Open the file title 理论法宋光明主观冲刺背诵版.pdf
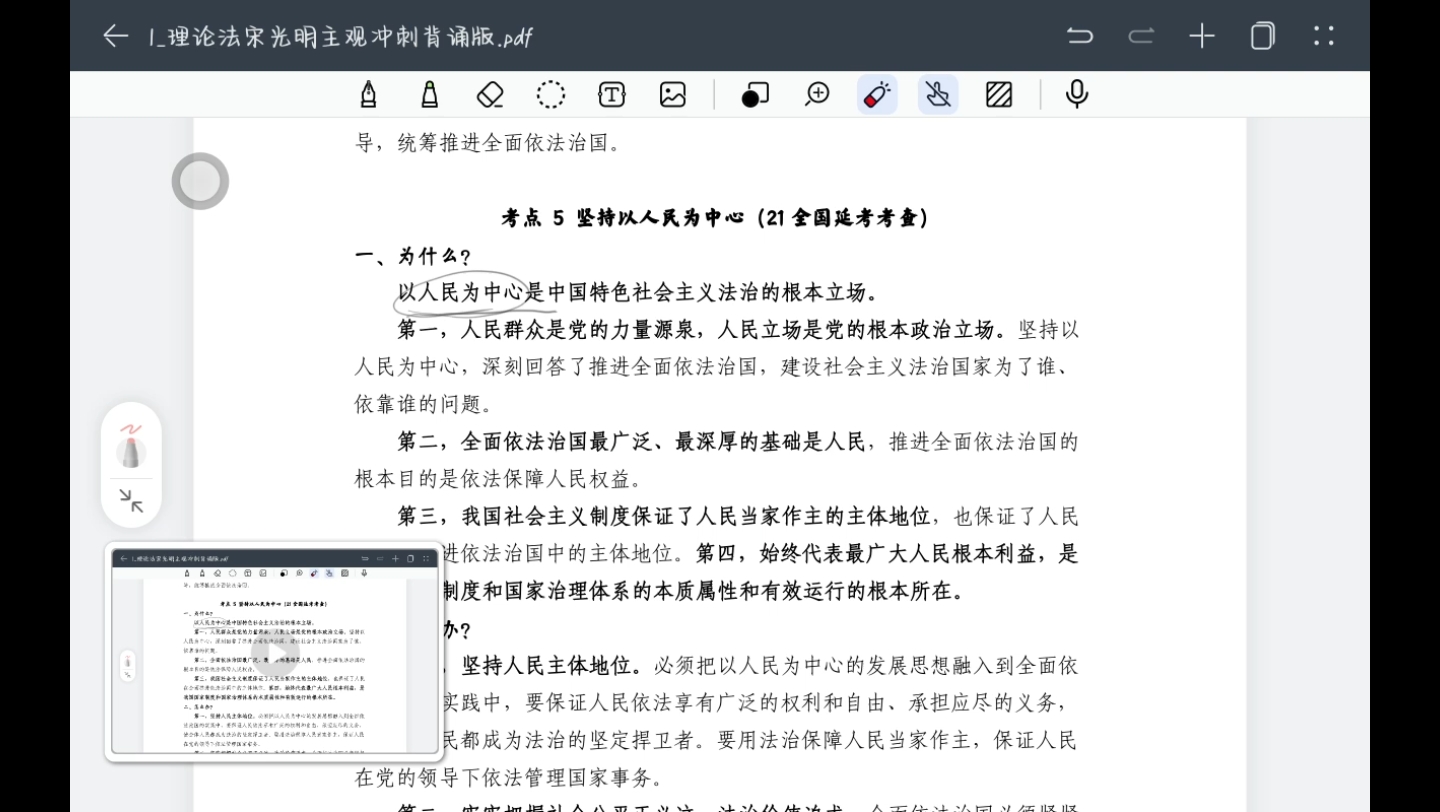This screenshot has height=812, width=1440. coord(340,37)
